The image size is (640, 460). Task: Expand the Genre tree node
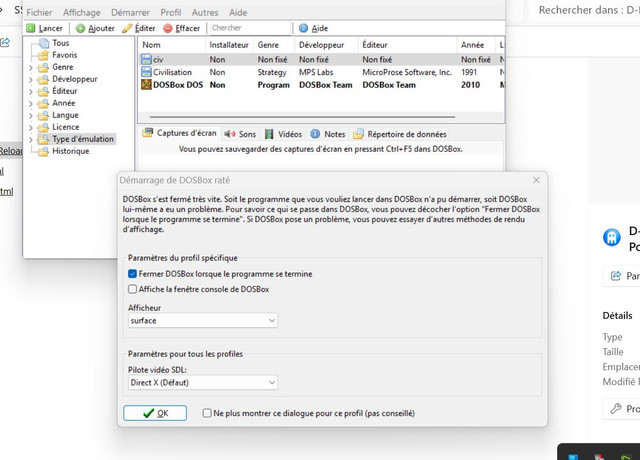[x=31, y=68]
